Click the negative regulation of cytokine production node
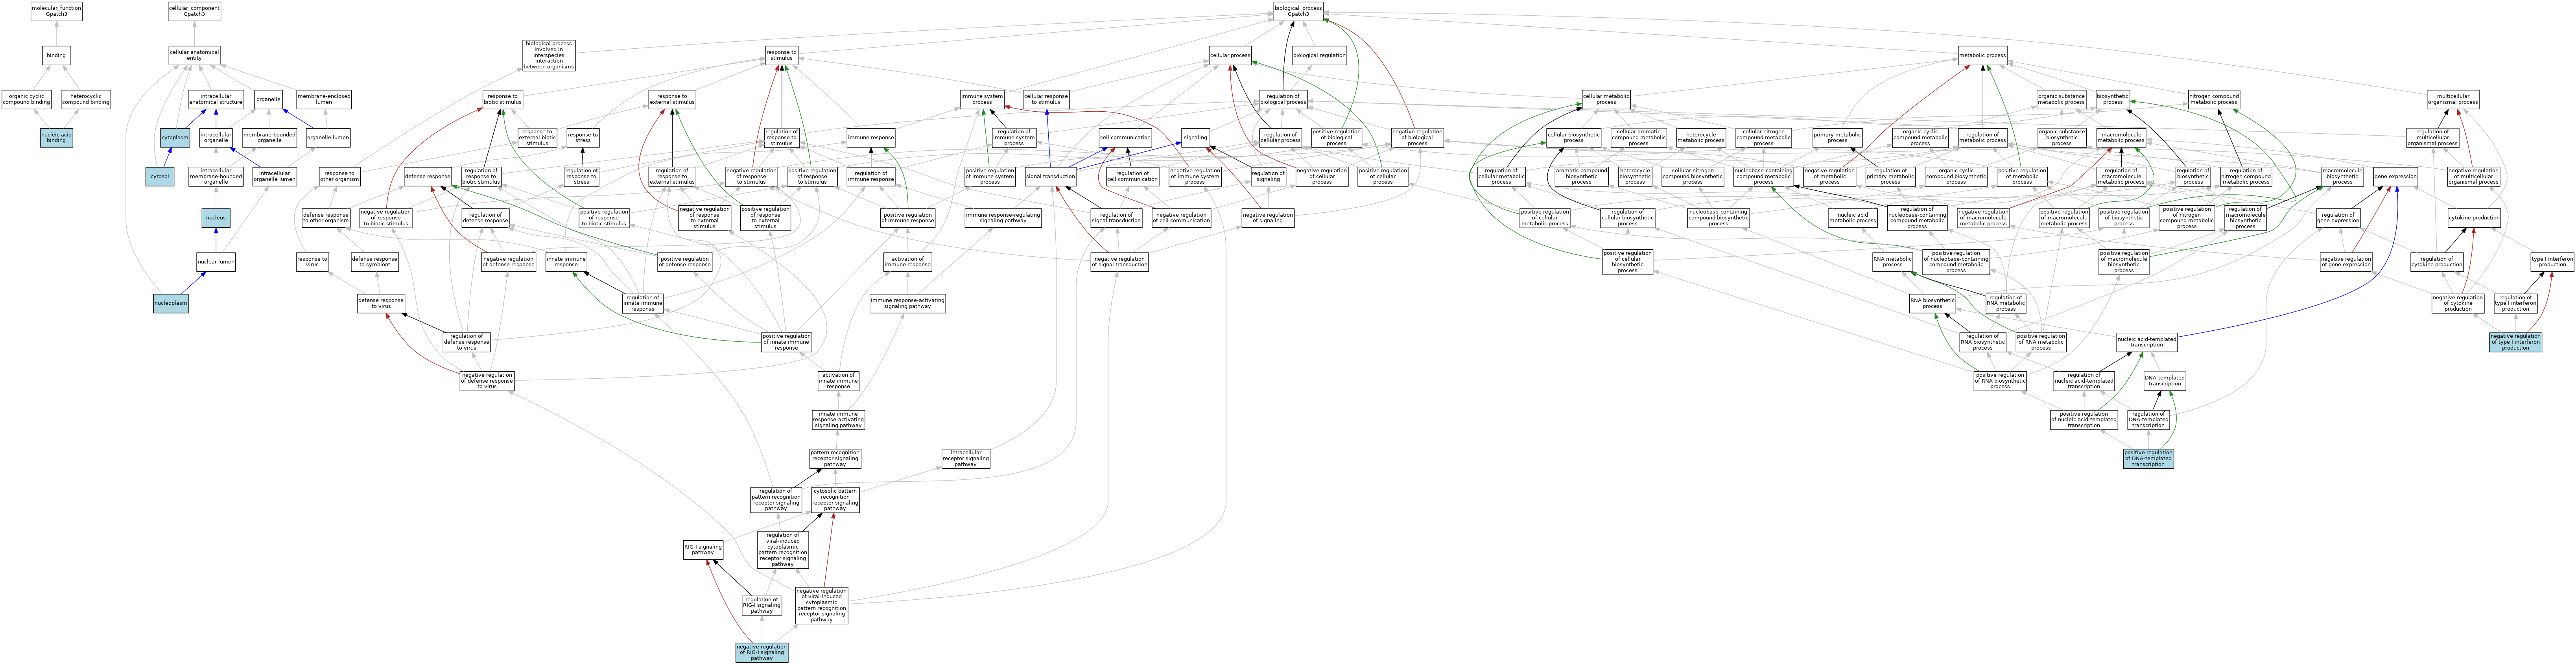The width and height of the screenshot is (2576, 665). 2458,302
